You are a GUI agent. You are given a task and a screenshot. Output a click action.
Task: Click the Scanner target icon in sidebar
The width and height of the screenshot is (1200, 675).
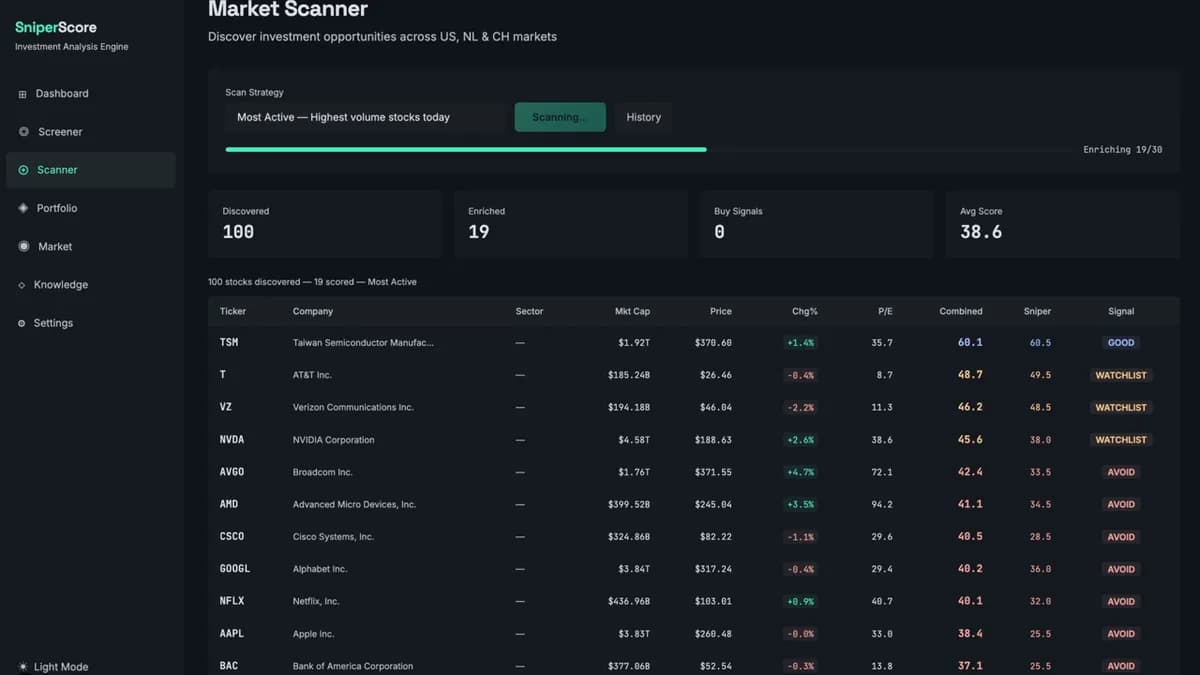(x=24, y=170)
